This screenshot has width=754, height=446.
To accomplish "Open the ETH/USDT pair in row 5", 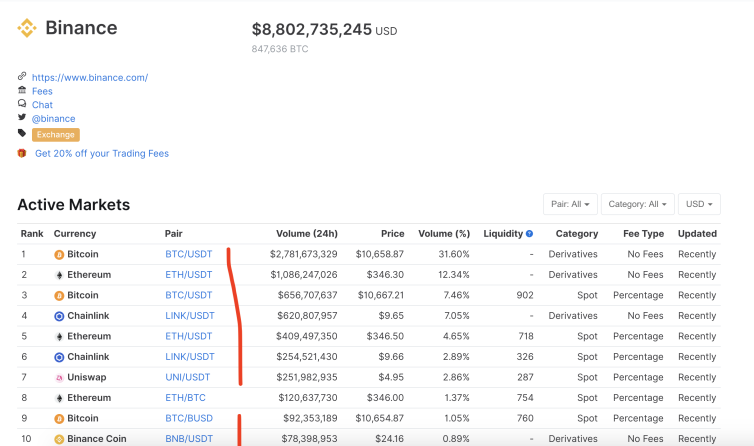I will coord(188,336).
